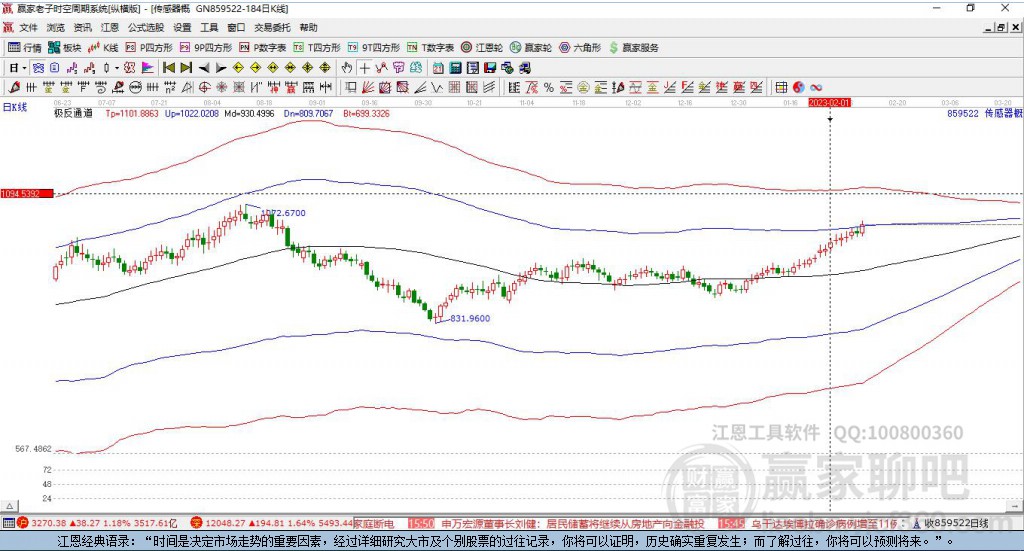Open 赢家服务 with dollar icon
The image size is (1024, 551).
coord(633,48)
